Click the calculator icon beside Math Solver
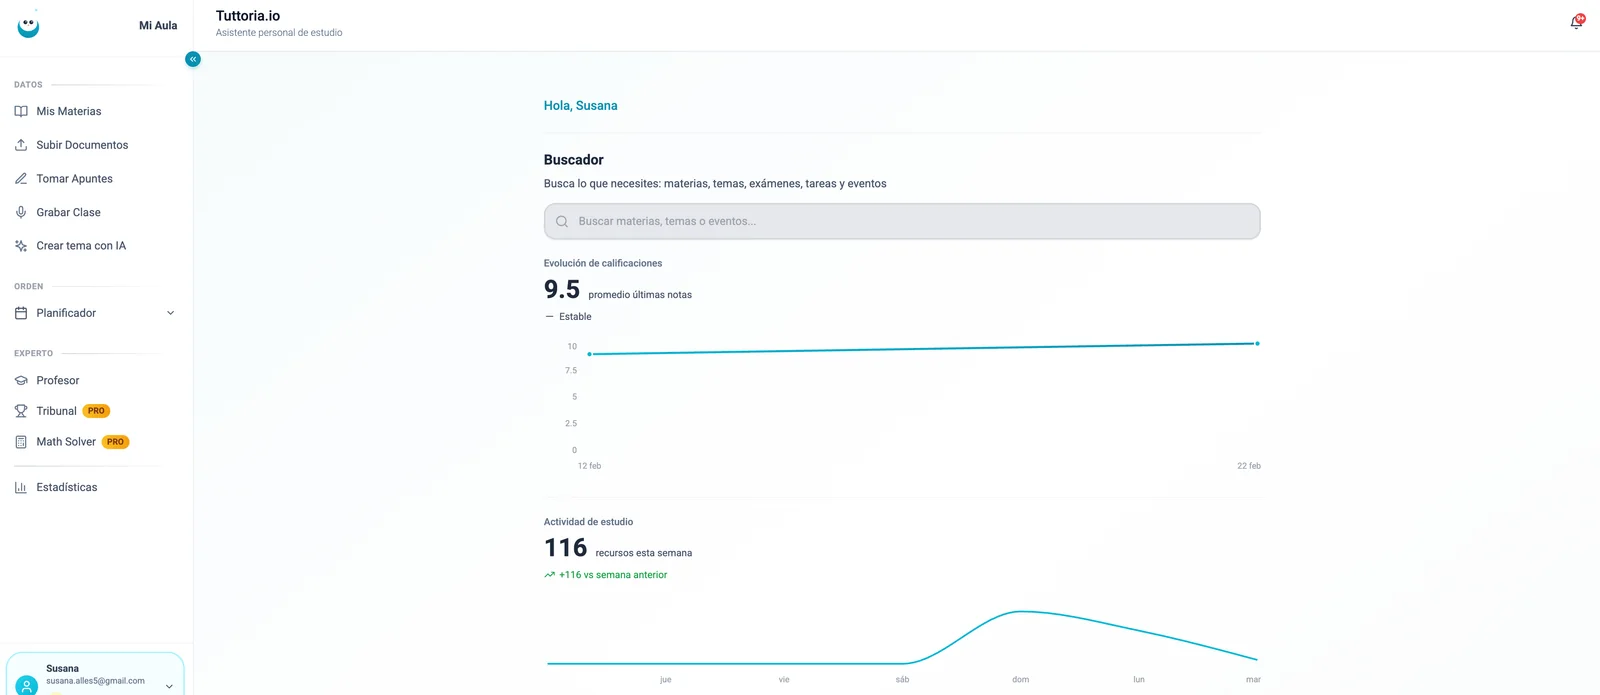Screen dimensions: 1600x695 point(21,442)
